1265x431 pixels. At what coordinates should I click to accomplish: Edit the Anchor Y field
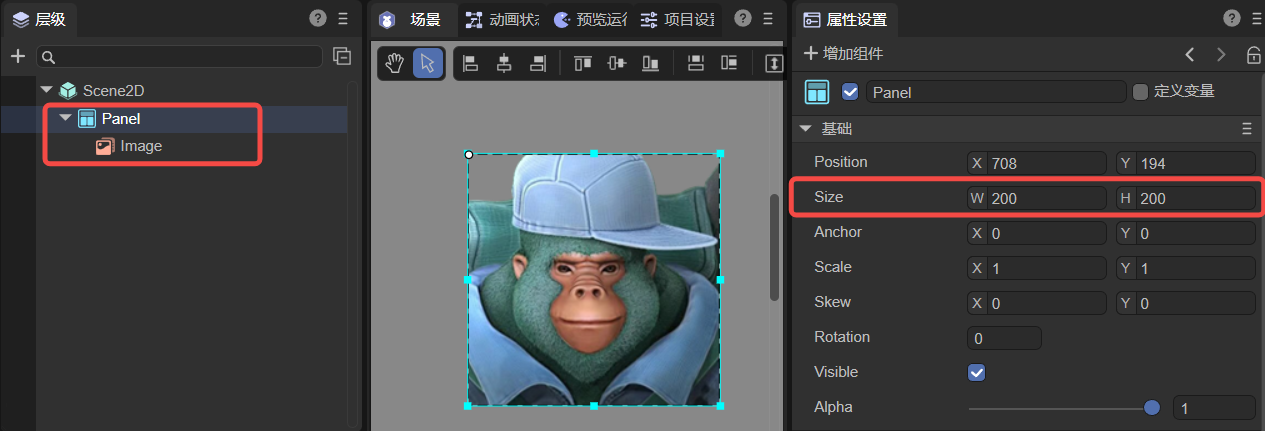pos(1185,233)
